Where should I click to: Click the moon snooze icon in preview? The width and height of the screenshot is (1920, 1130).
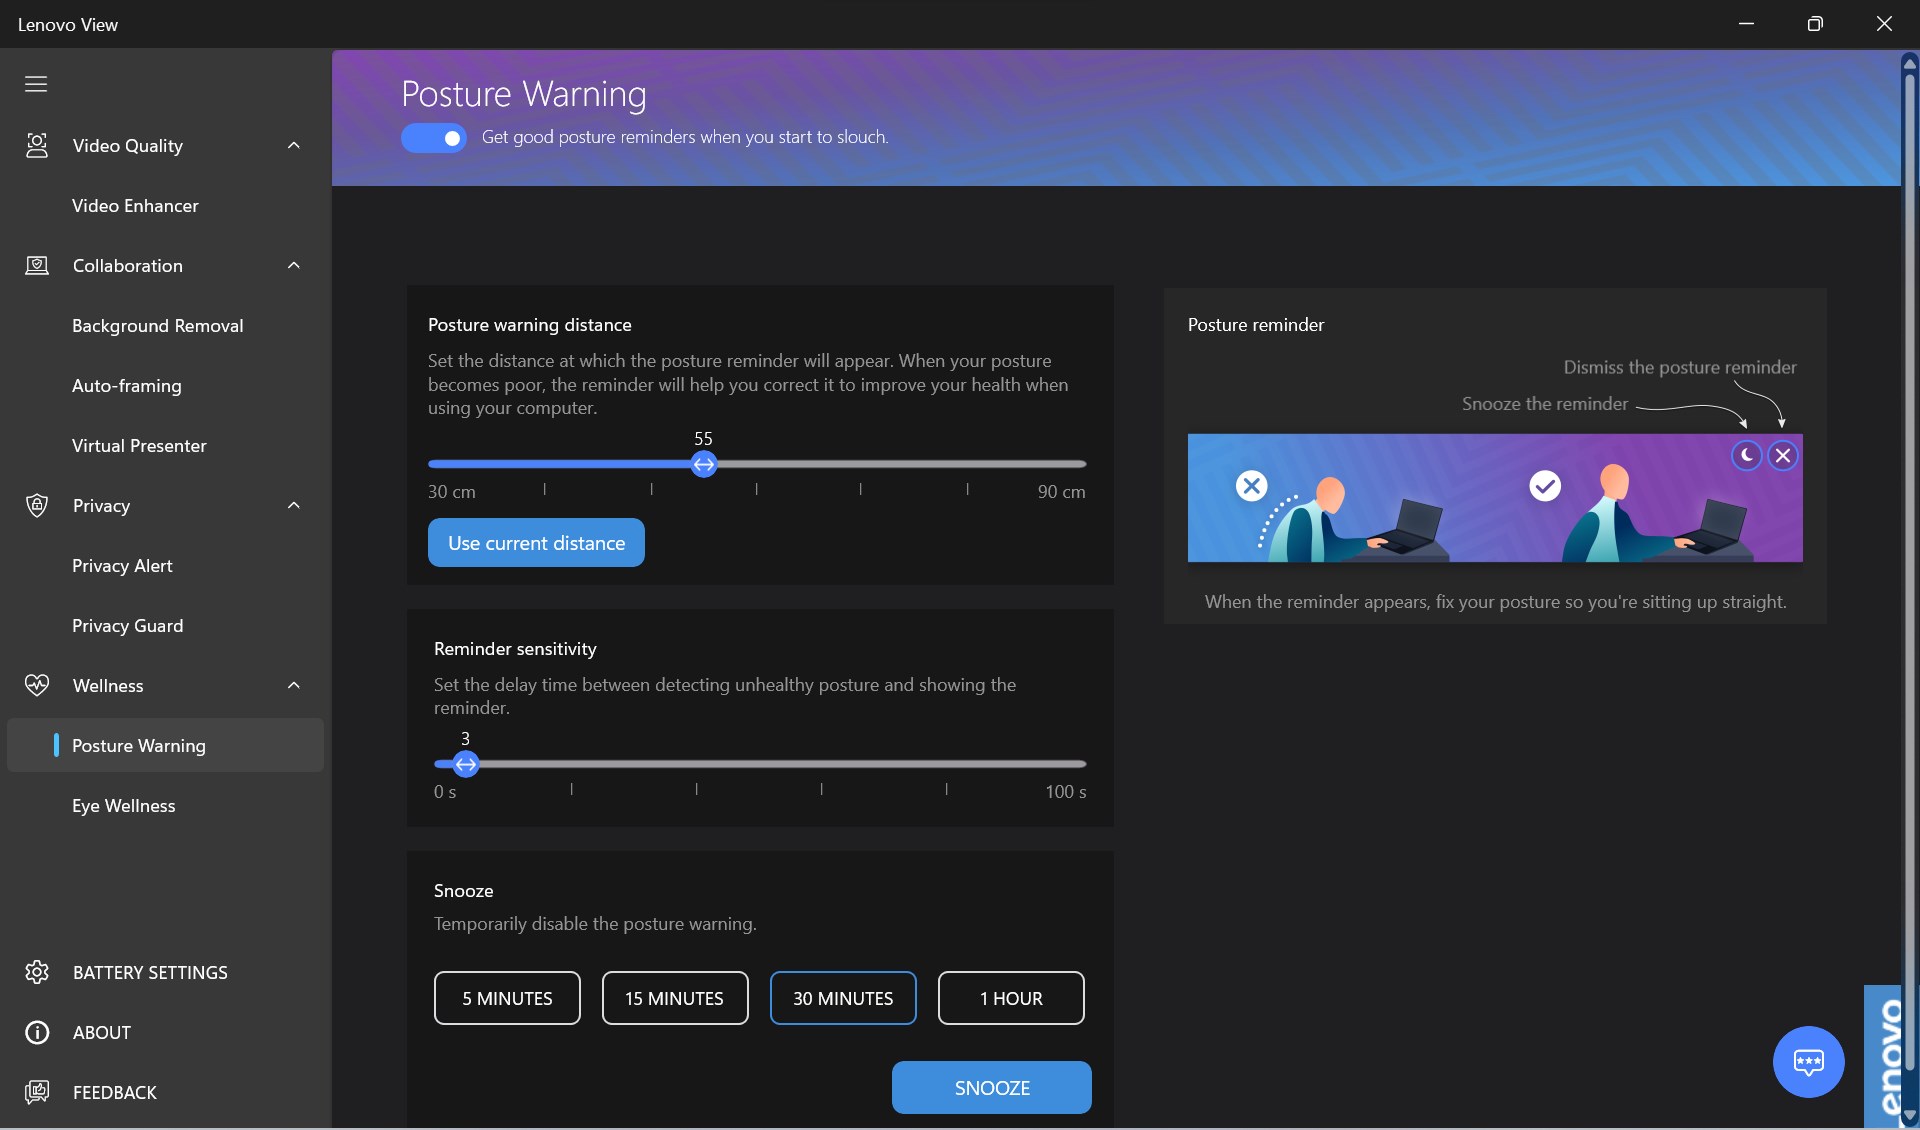[x=1746, y=456]
